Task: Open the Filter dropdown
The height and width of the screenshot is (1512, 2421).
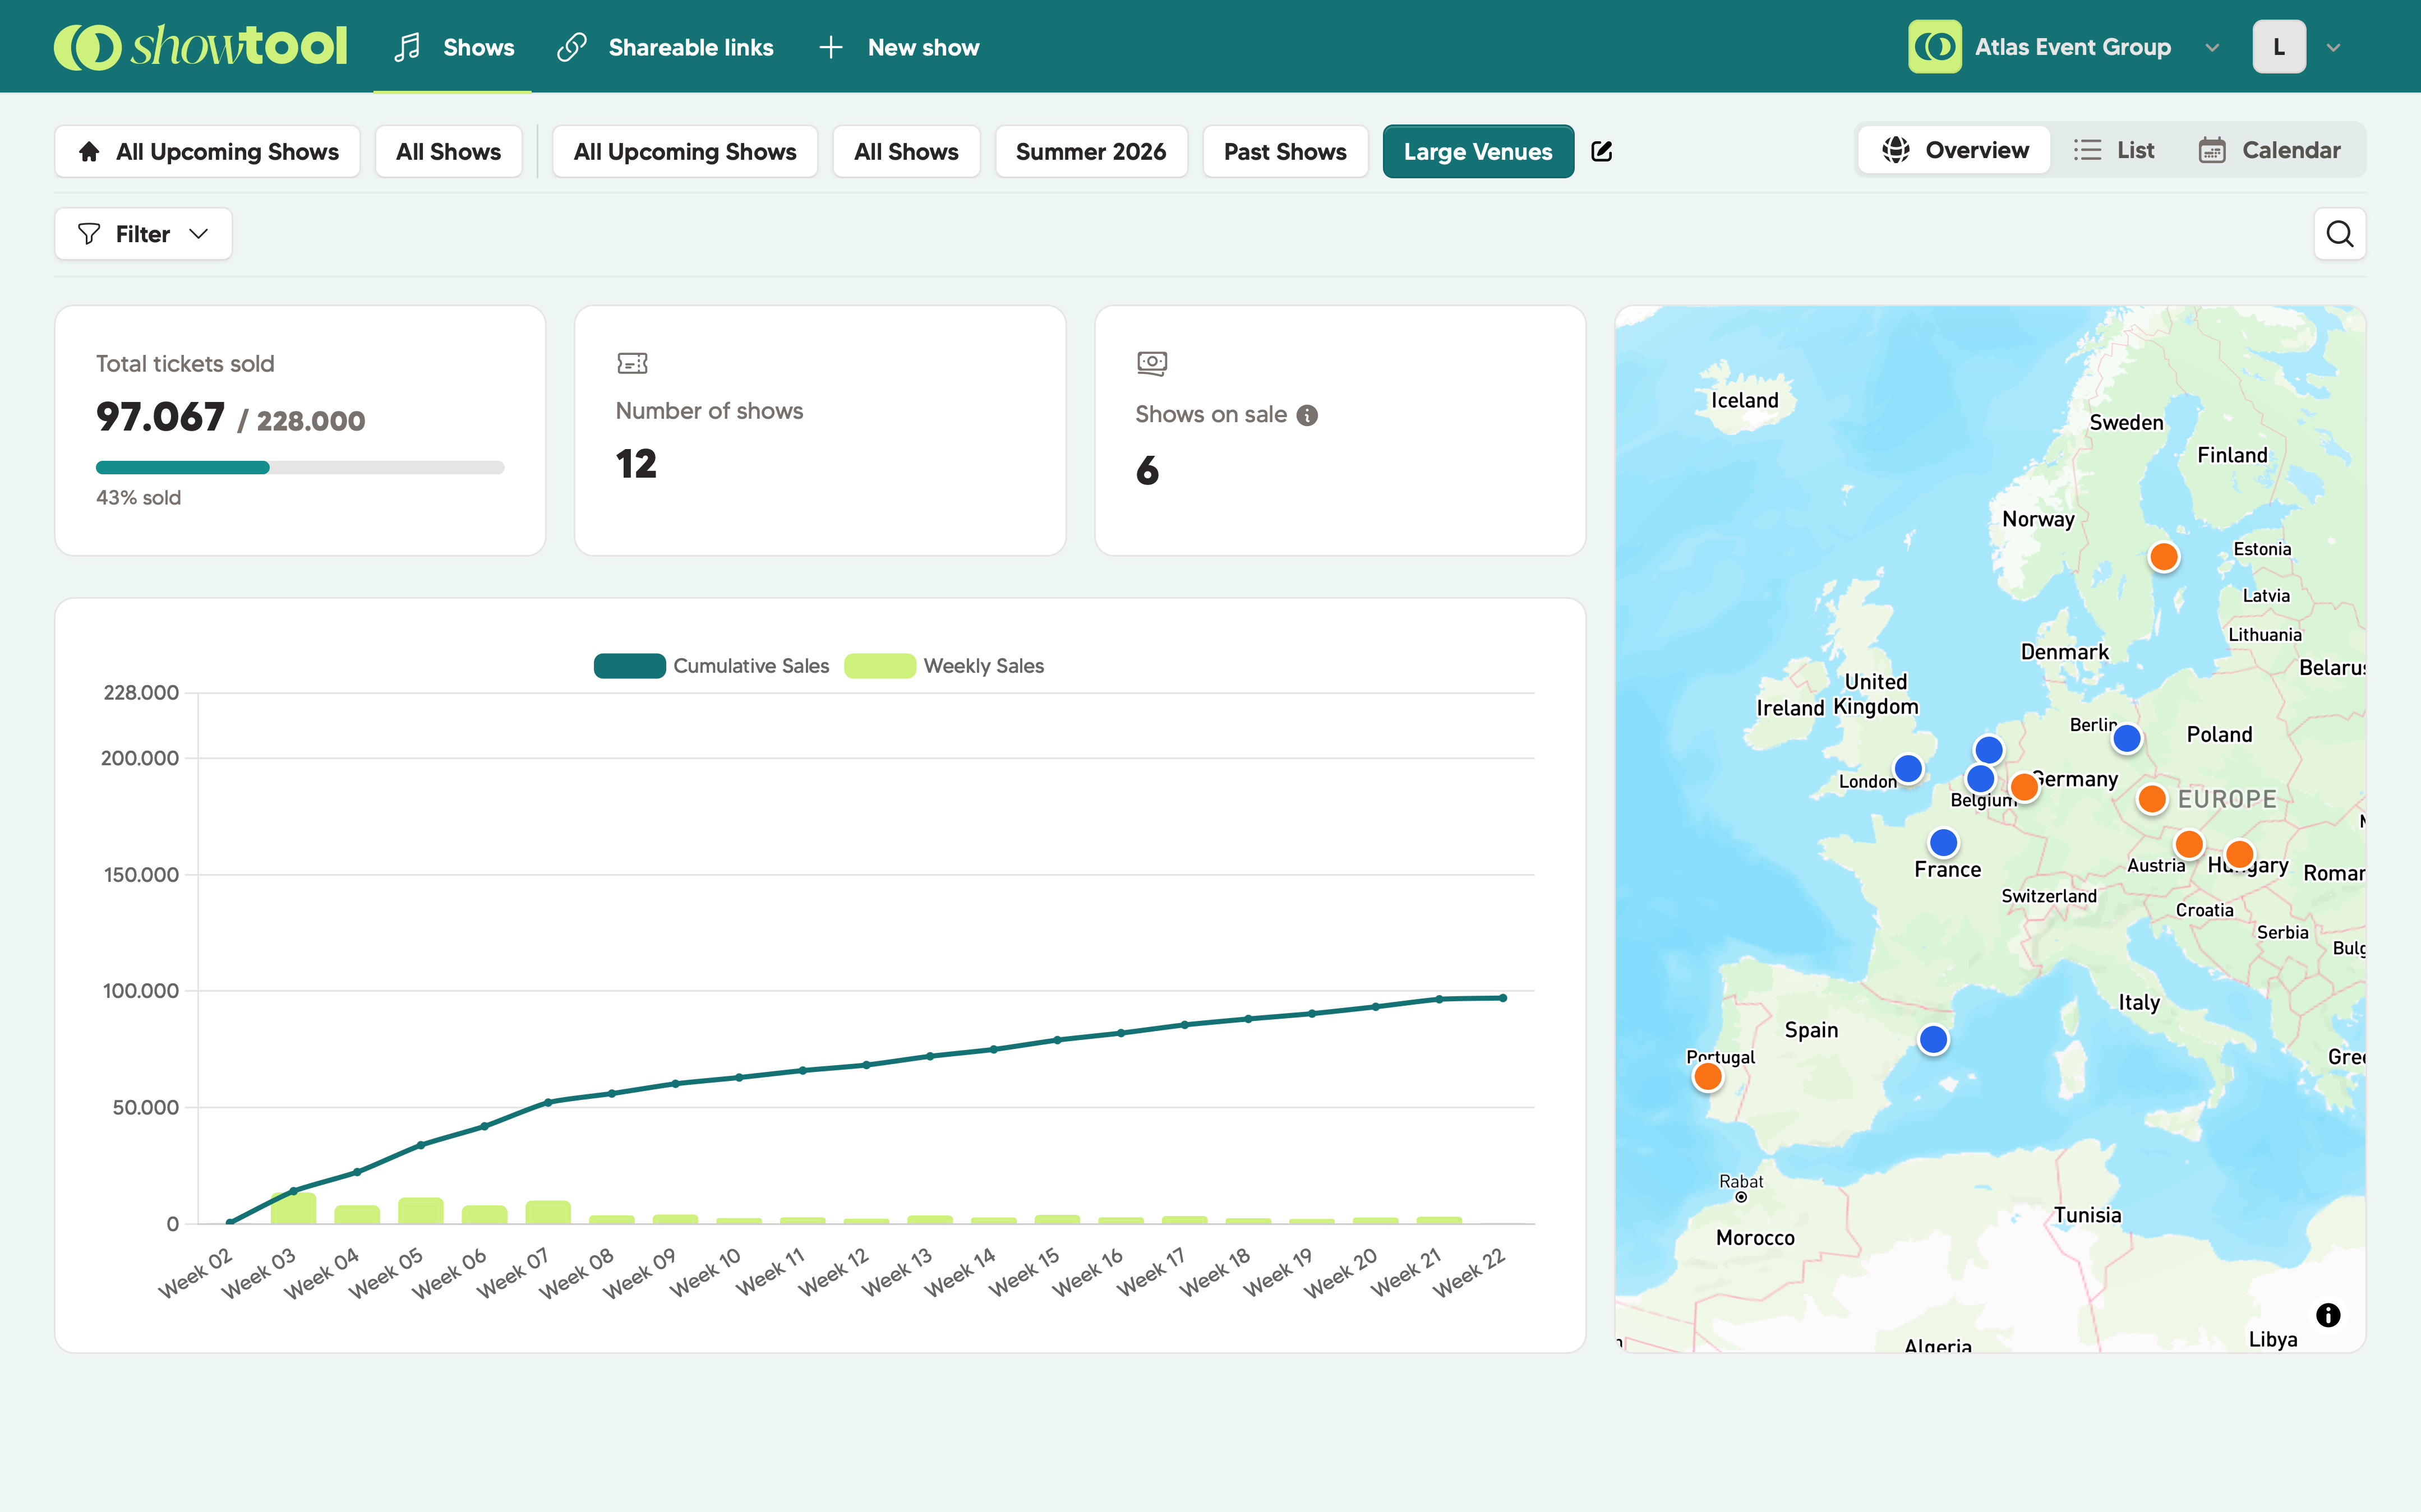Action: (143, 234)
